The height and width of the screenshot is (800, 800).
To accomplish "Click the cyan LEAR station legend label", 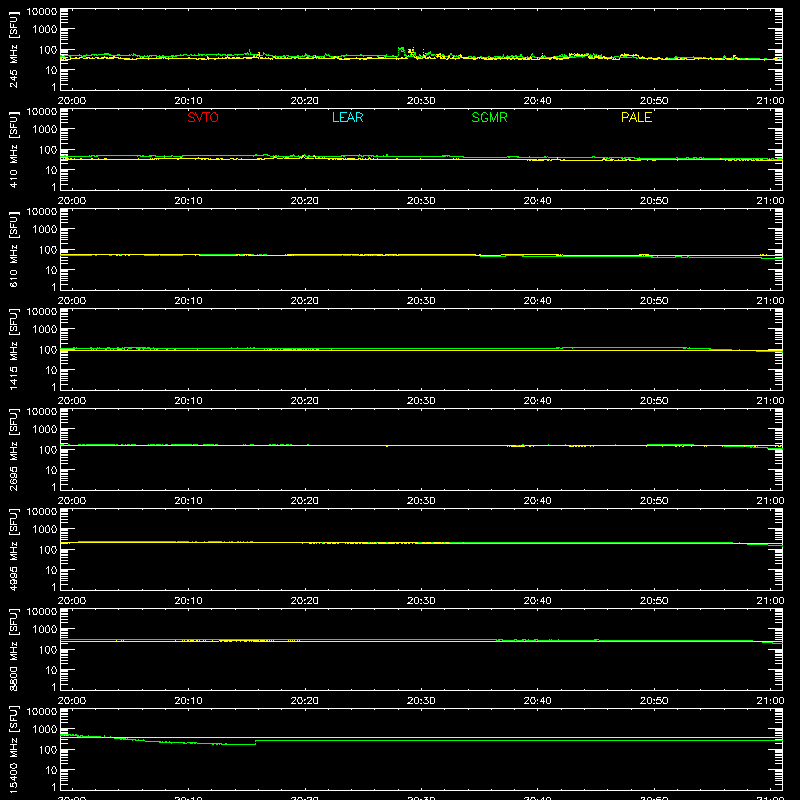I will point(347,117).
